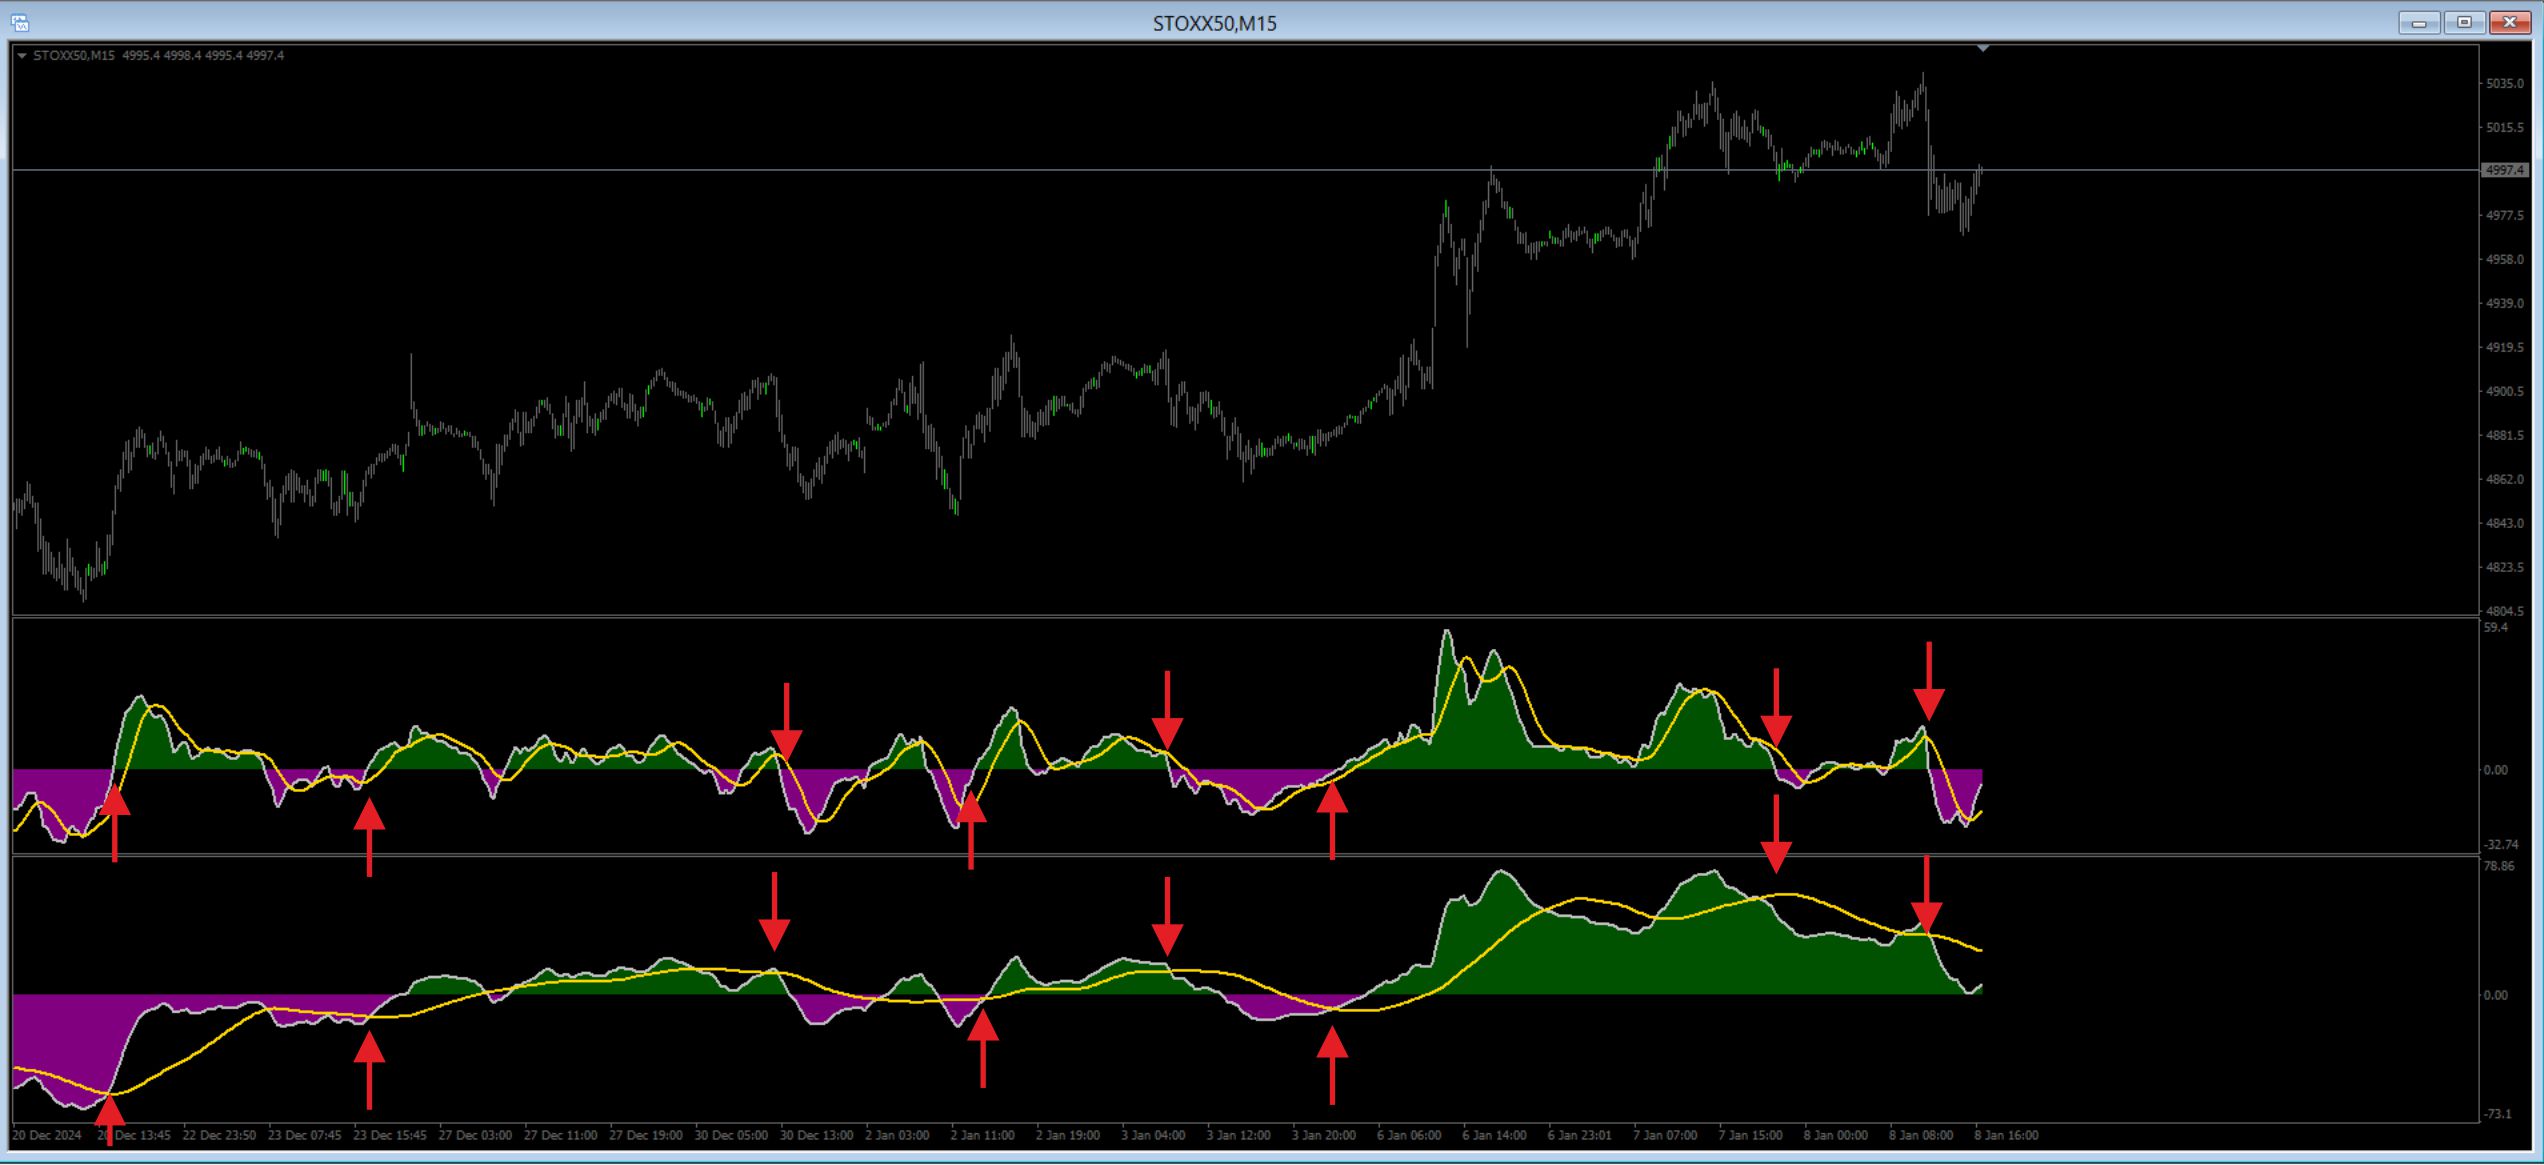The width and height of the screenshot is (2544, 1165).
Task: Click the 20 Dec 2024 date label
Action: tap(47, 1135)
